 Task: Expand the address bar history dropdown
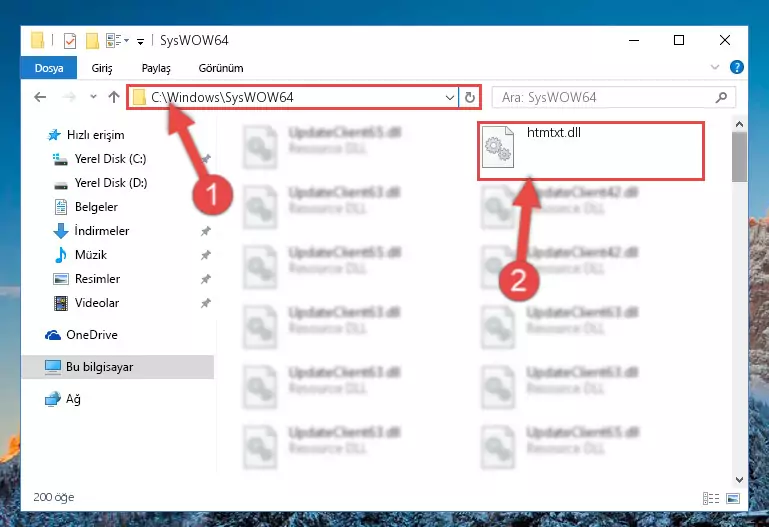449,98
